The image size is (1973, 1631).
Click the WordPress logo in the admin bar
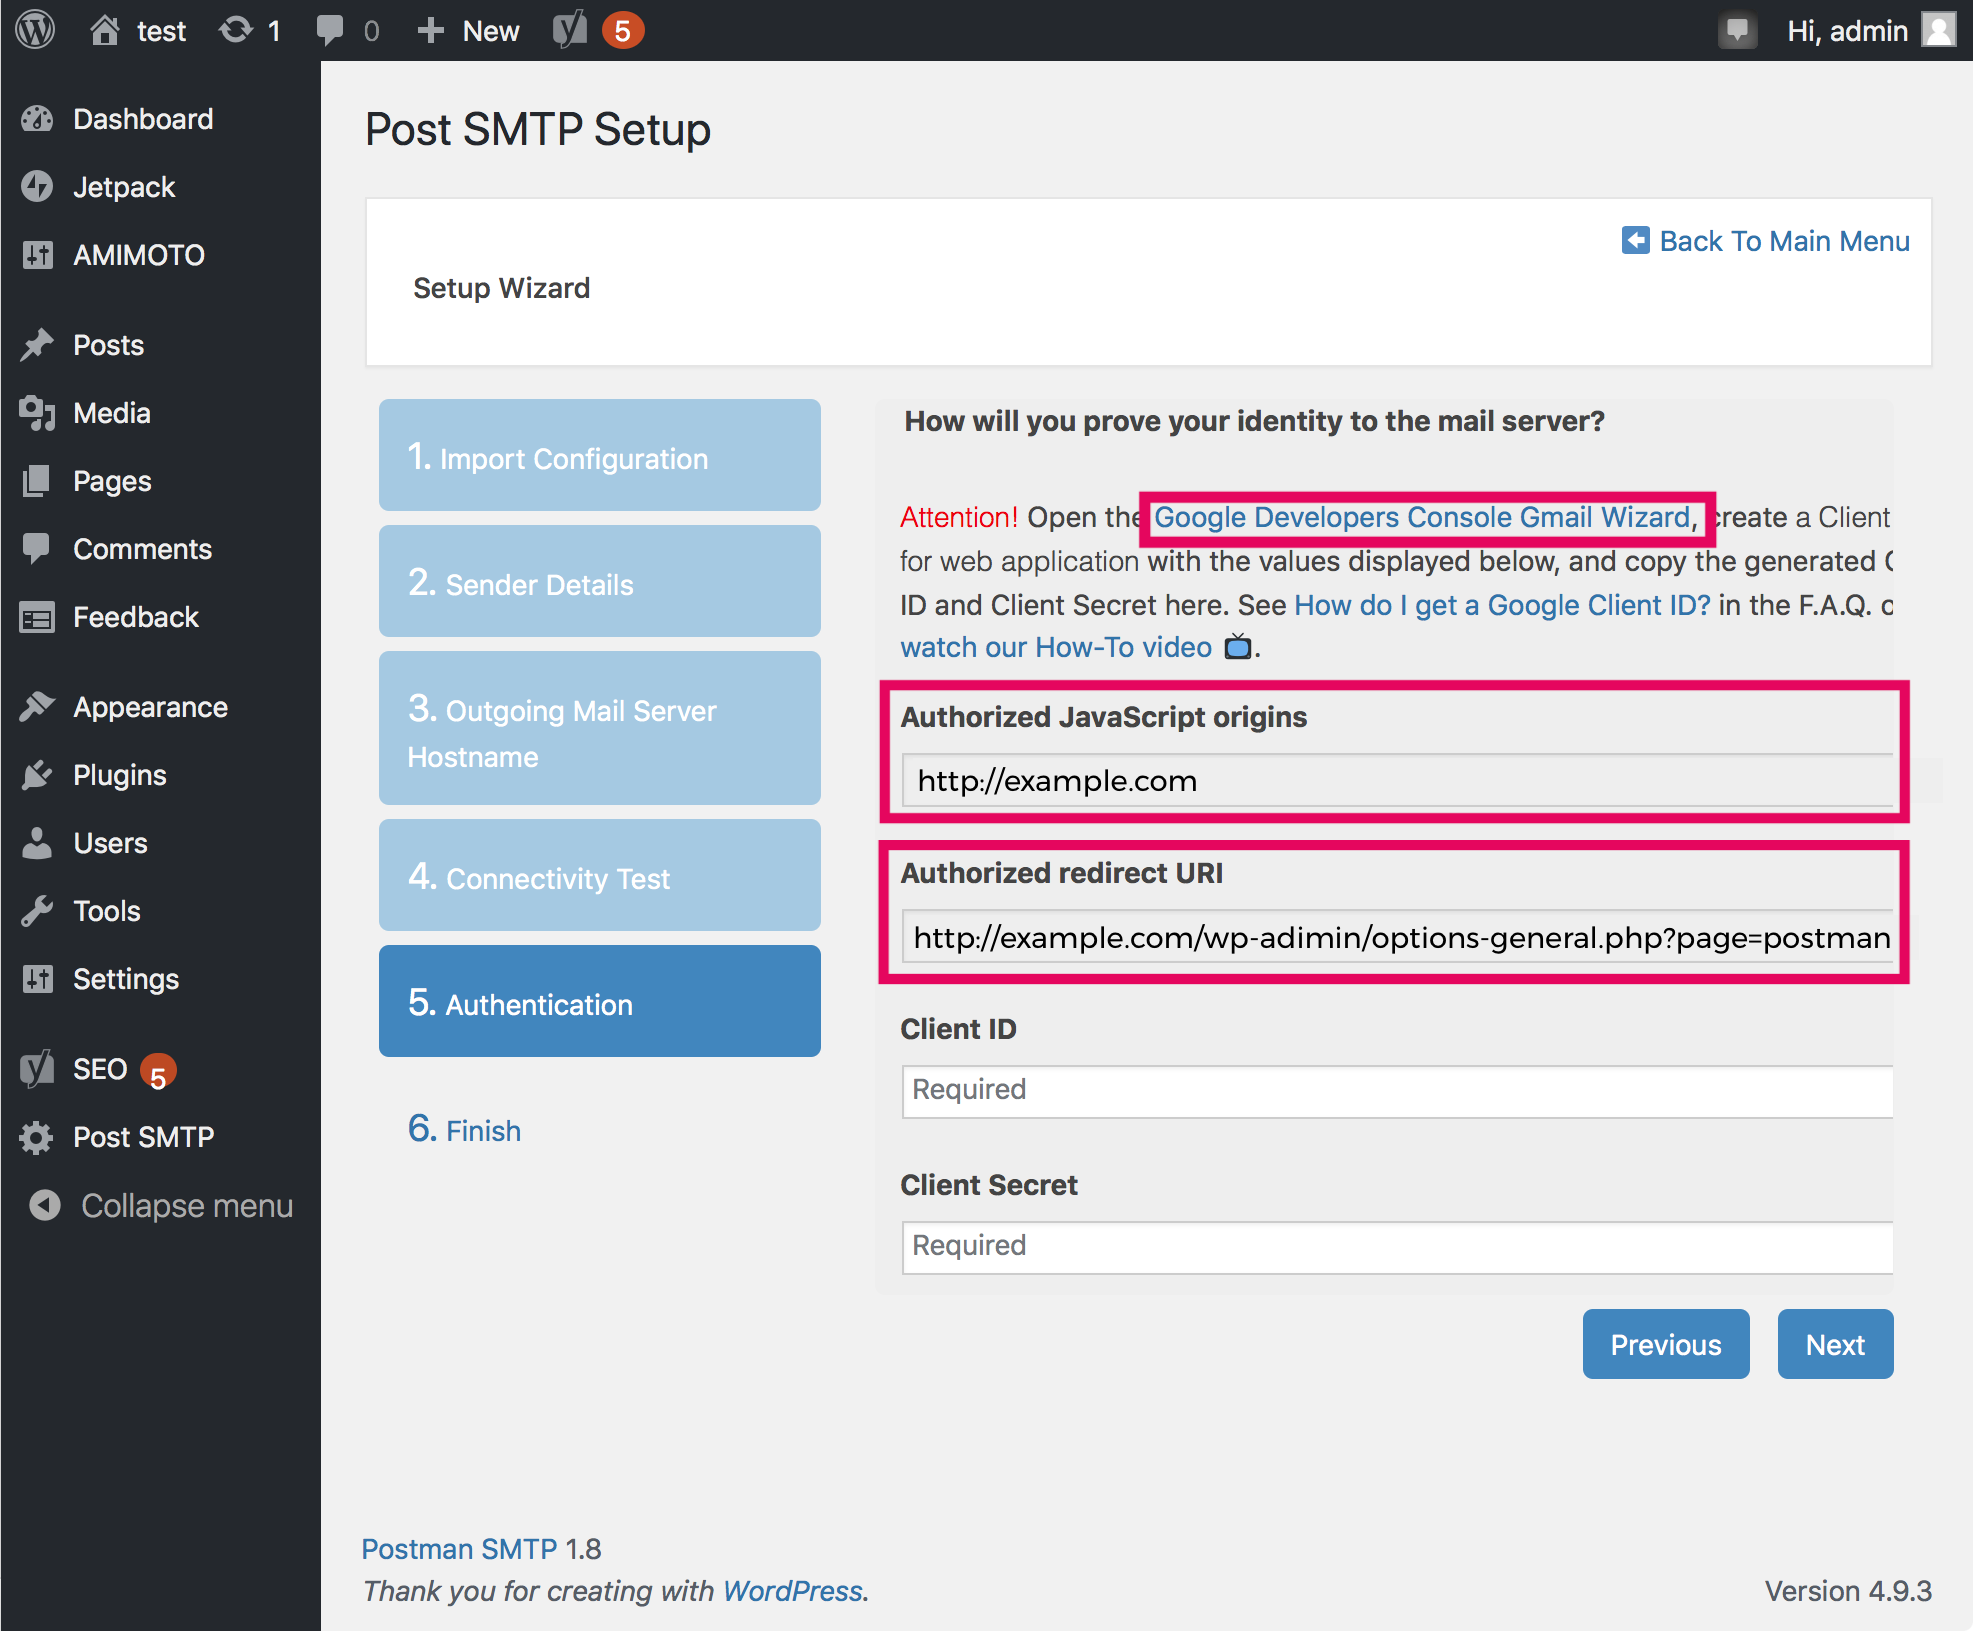[34, 29]
